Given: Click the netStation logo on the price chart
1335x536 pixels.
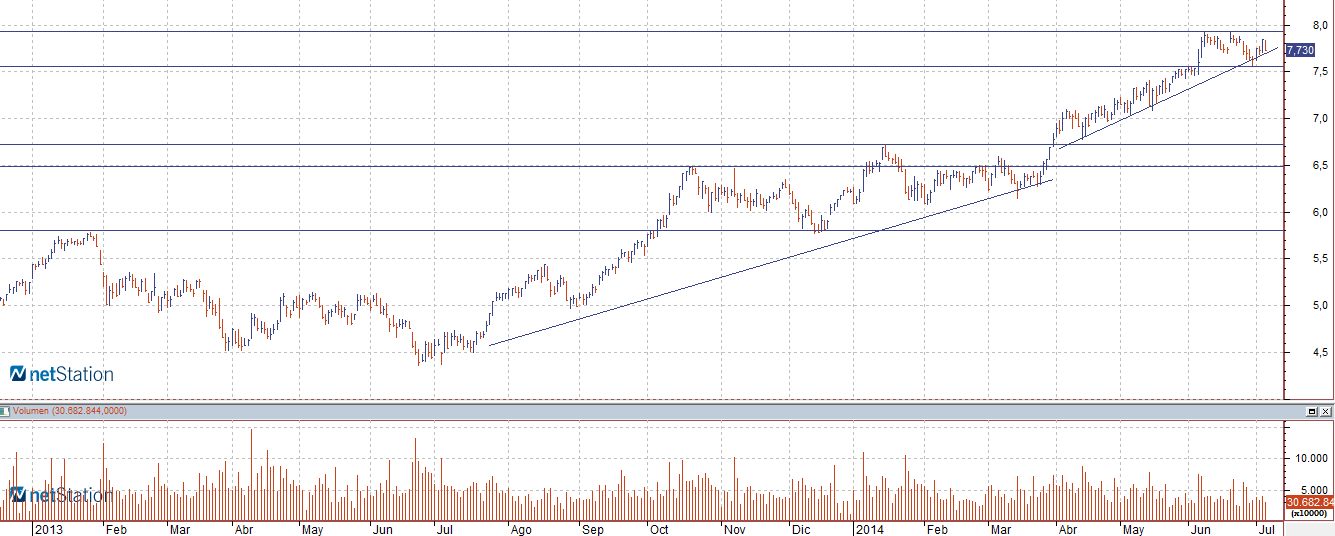Looking at the screenshot, I should tap(62, 374).
